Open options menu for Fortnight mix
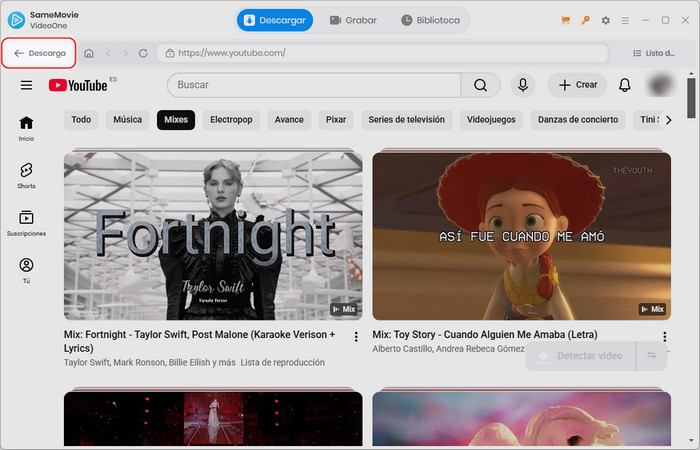 pyautogui.click(x=356, y=337)
